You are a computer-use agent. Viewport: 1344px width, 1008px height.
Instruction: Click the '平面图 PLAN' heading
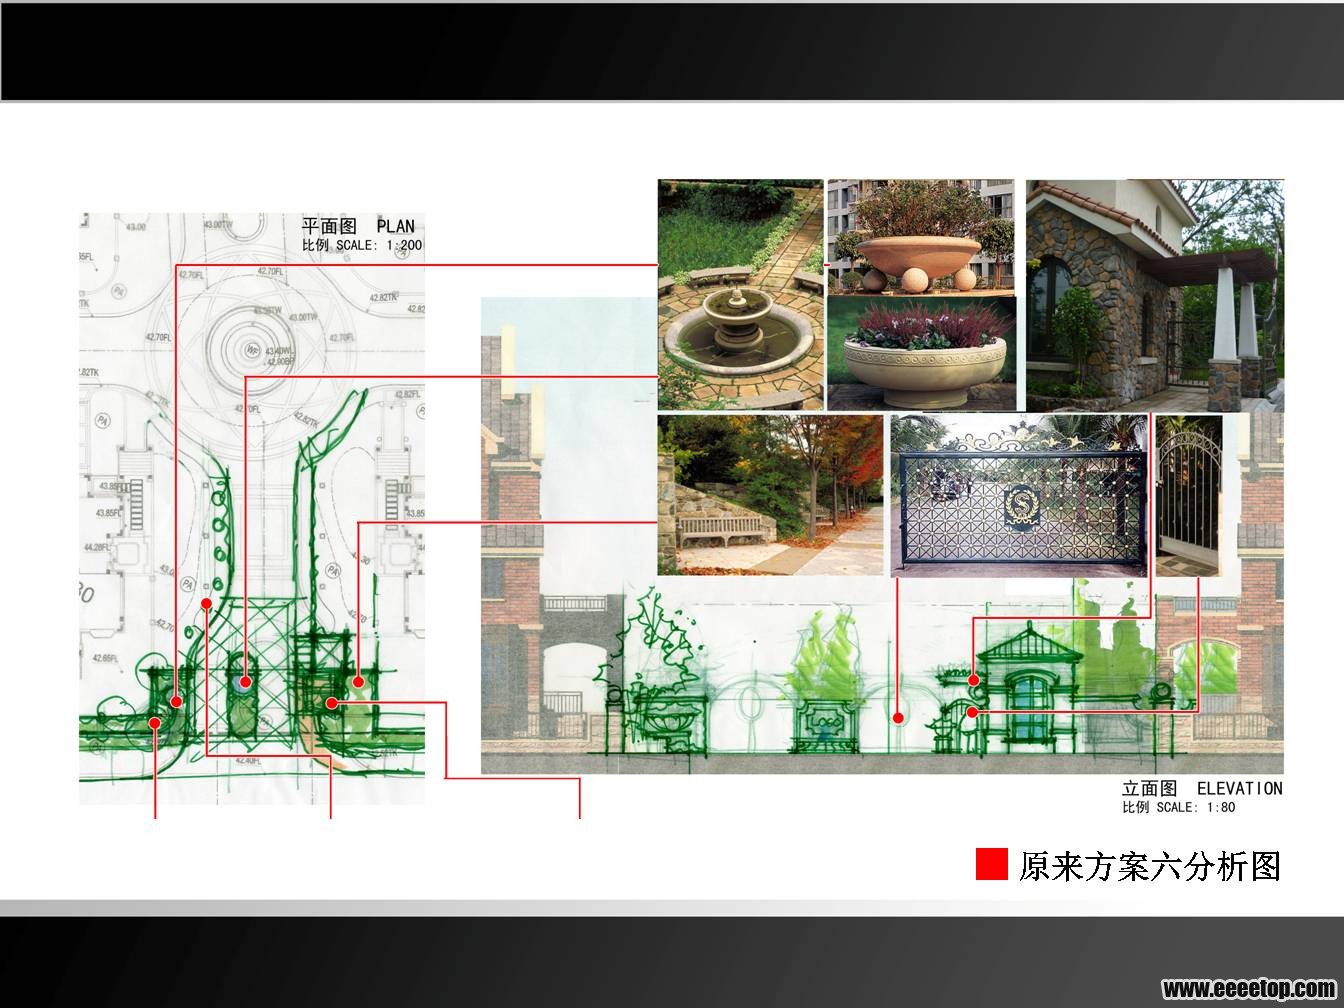pyautogui.click(x=358, y=226)
